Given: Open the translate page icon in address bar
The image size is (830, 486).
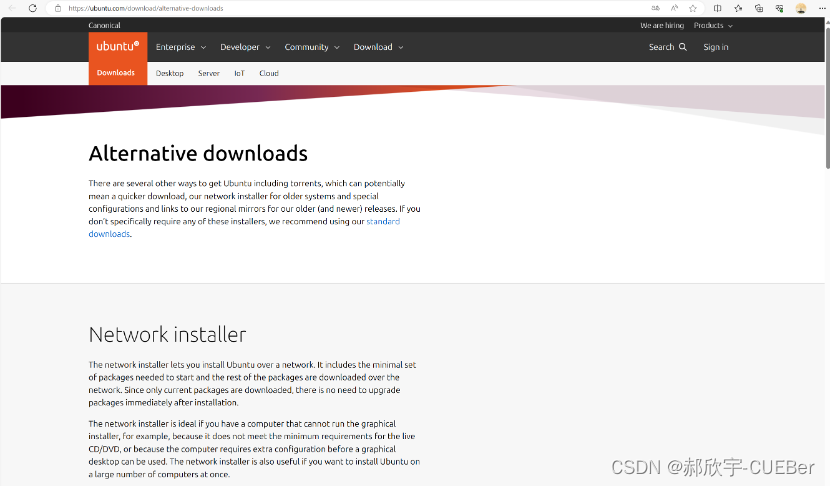Looking at the screenshot, I should point(656,8).
